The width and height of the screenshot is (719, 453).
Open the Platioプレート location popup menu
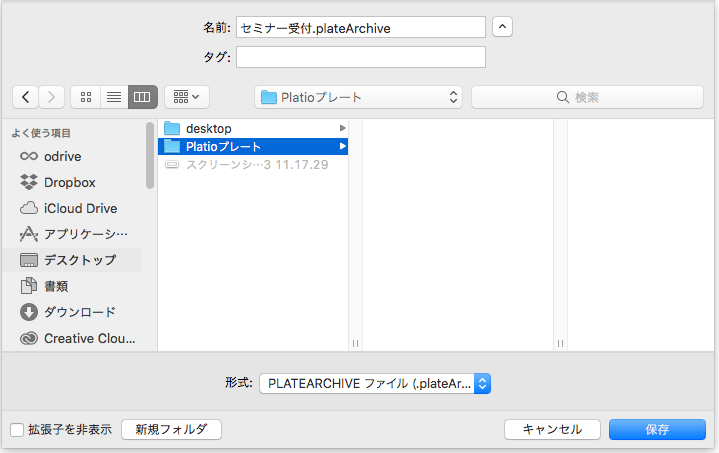(358, 97)
